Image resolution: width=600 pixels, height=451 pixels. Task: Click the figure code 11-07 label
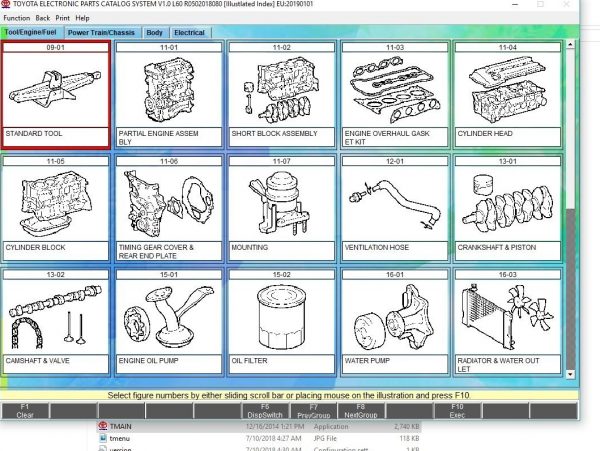click(x=282, y=161)
